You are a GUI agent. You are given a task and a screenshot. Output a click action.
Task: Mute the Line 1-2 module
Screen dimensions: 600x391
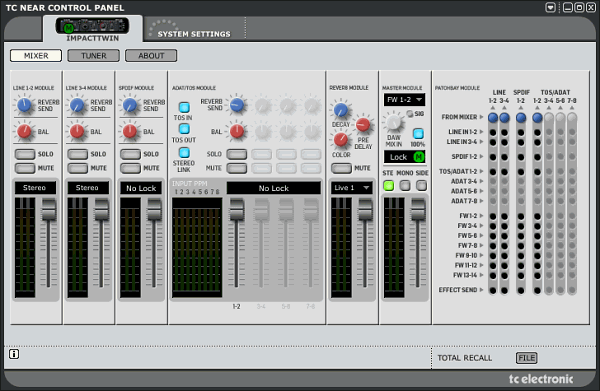coord(25,168)
